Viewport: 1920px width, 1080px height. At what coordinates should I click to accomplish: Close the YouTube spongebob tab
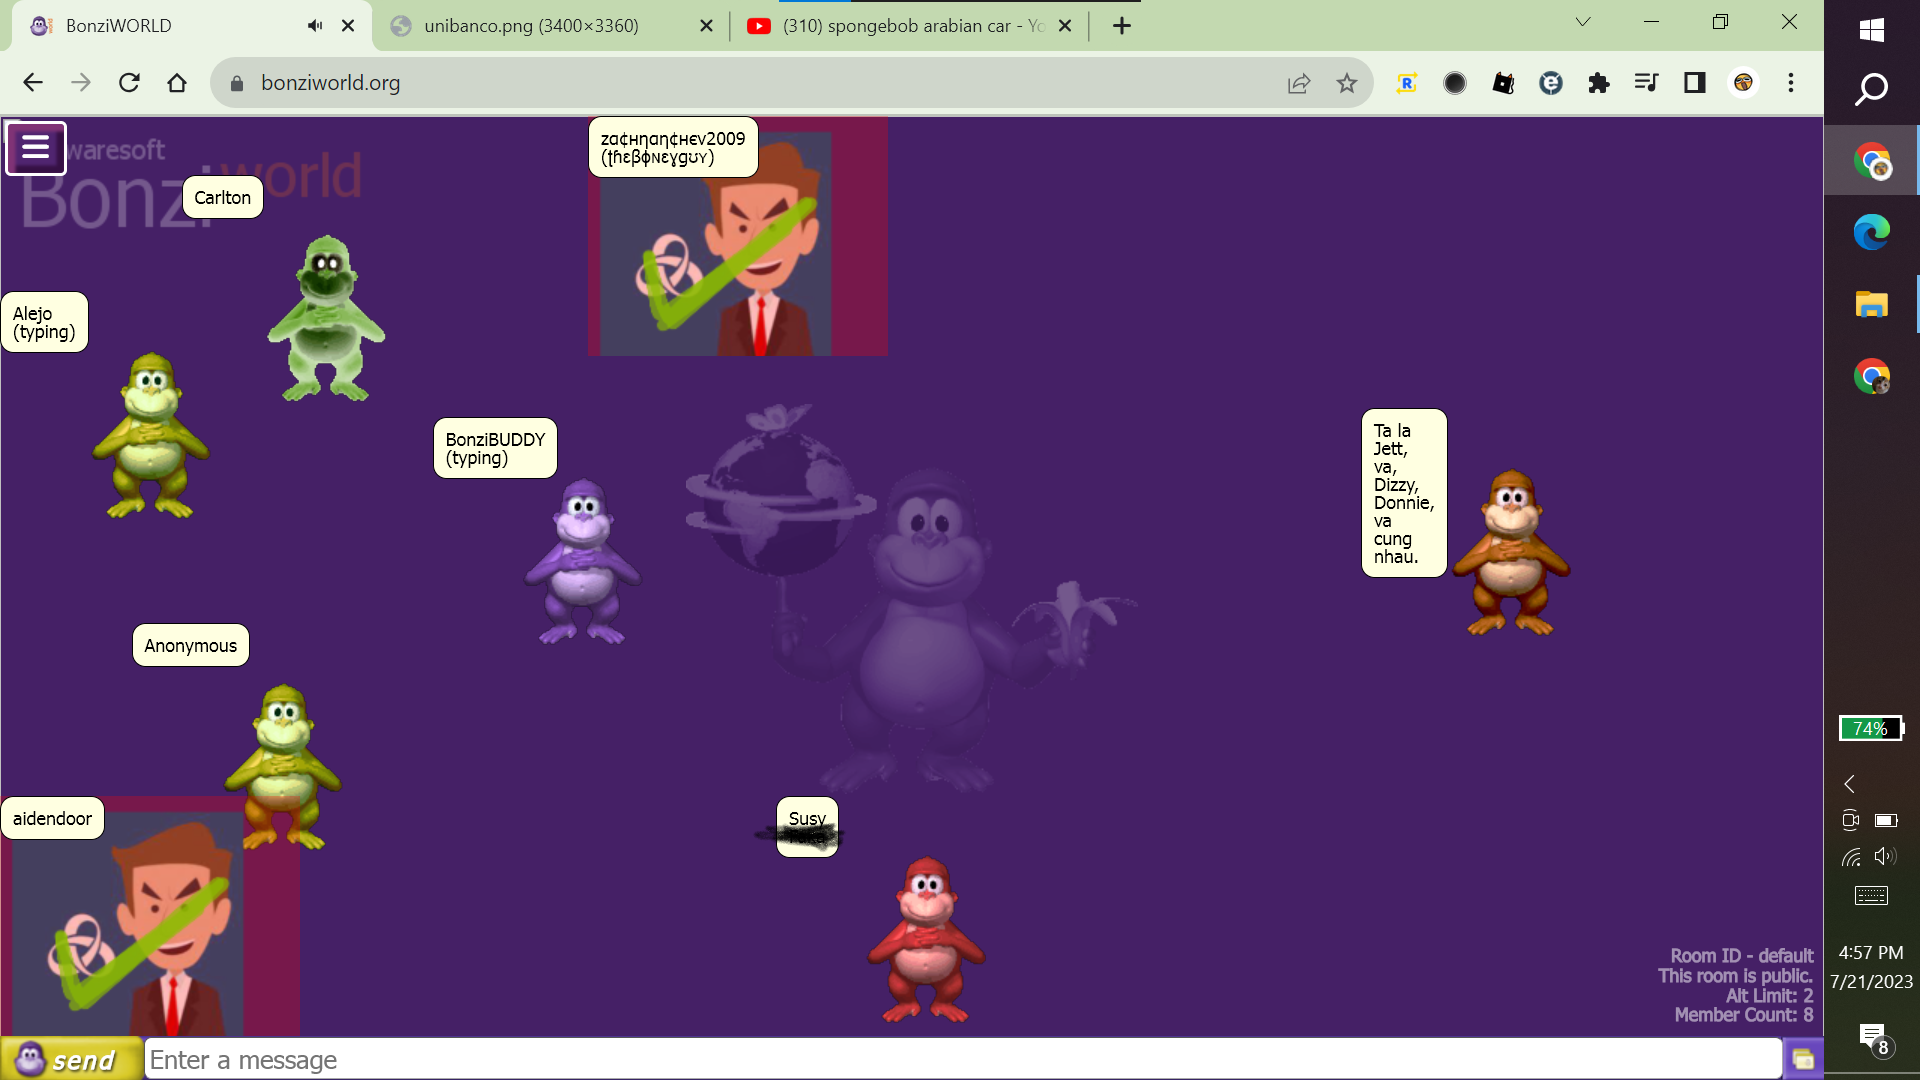click(x=1065, y=26)
